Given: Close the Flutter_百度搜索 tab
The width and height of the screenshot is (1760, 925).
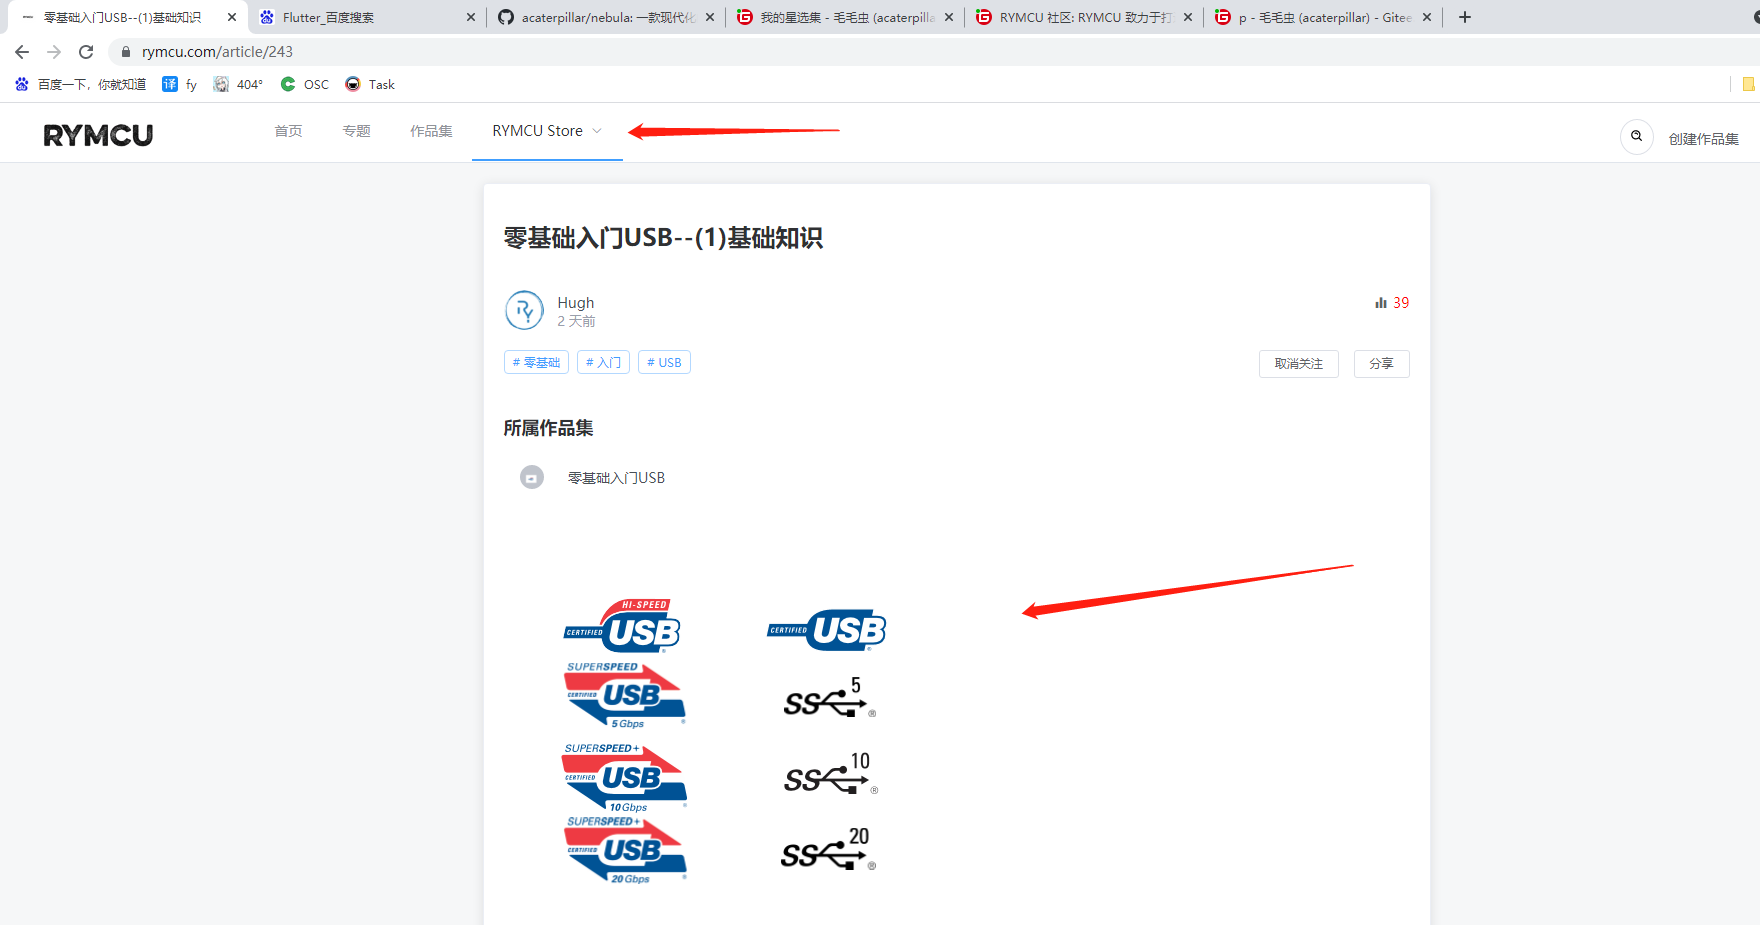Looking at the screenshot, I should click(471, 17).
